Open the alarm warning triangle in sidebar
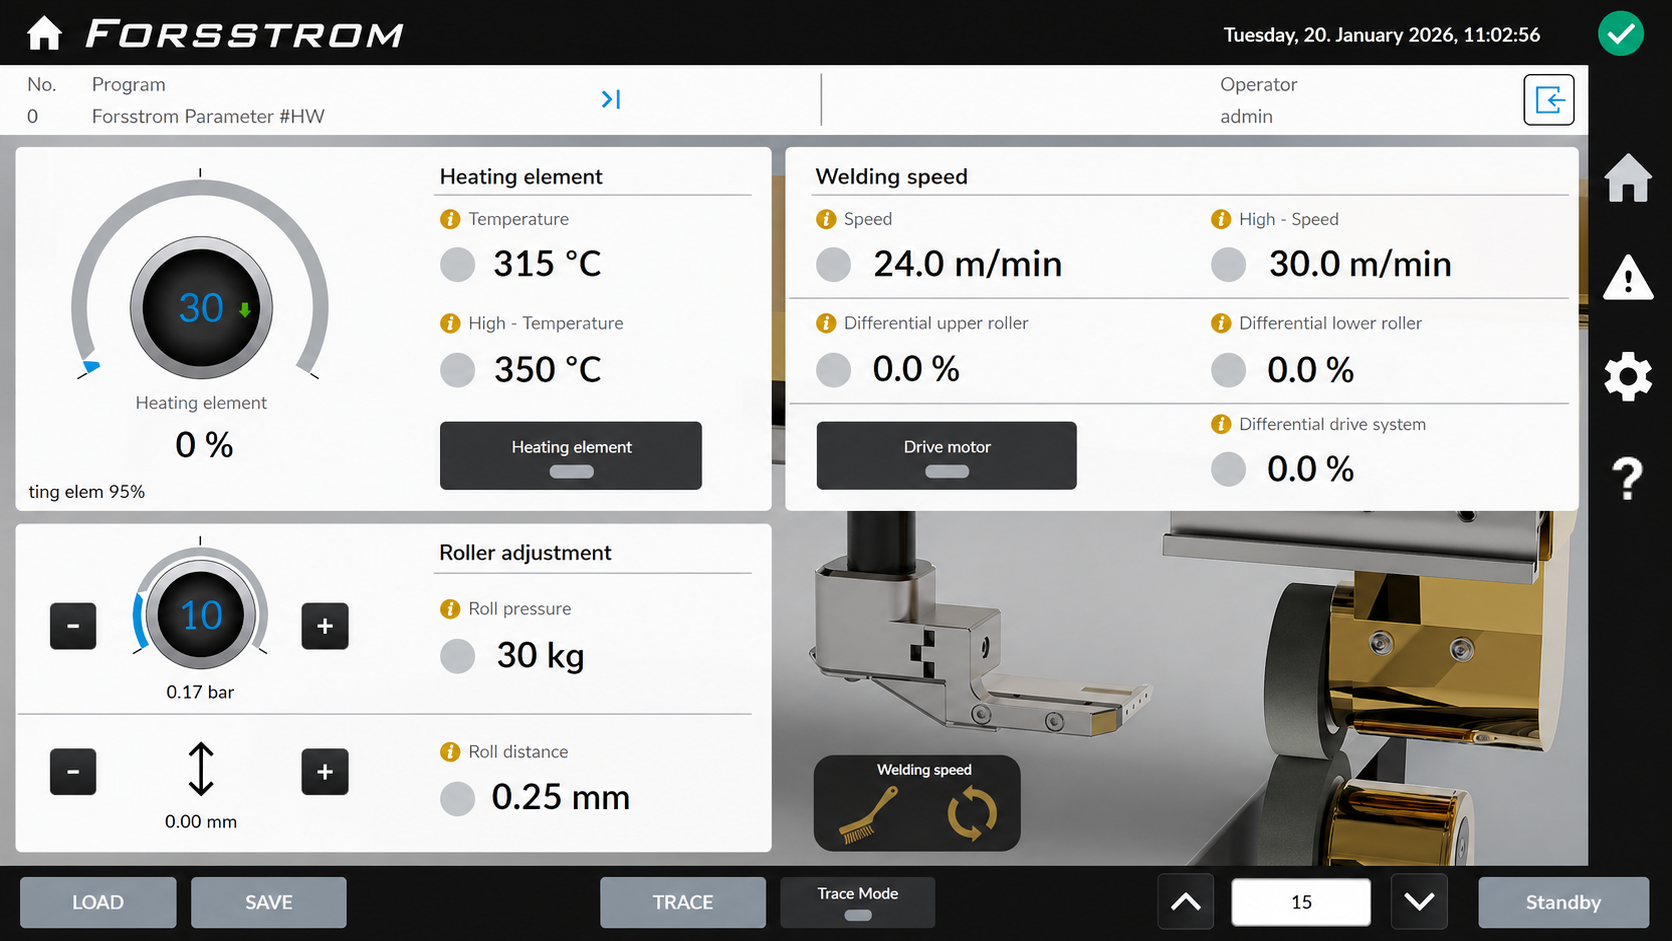 (x=1627, y=278)
